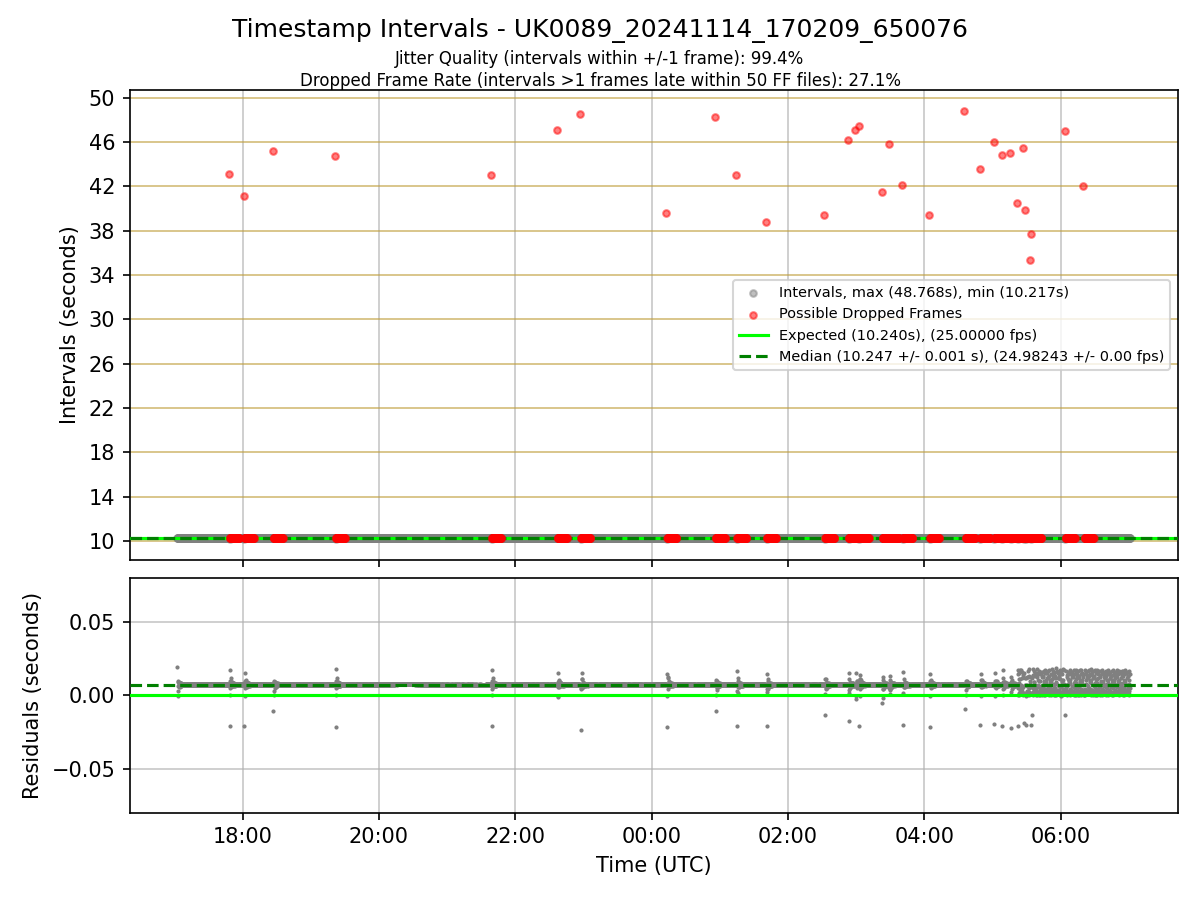Click the "22:00" time axis tick label
The height and width of the screenshot is (900, 1200).
coord(515,835)
